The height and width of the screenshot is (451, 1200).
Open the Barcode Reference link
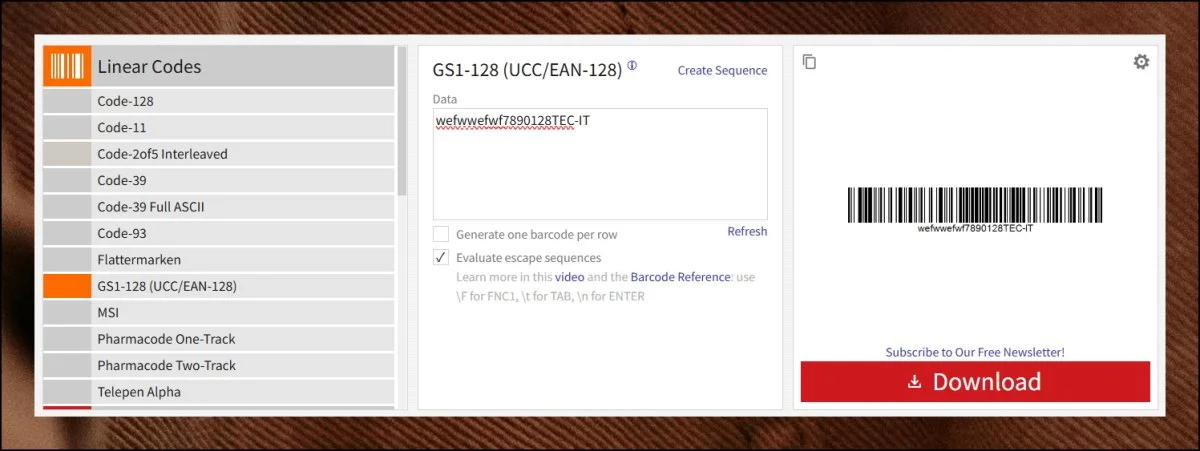click(680, 277)
